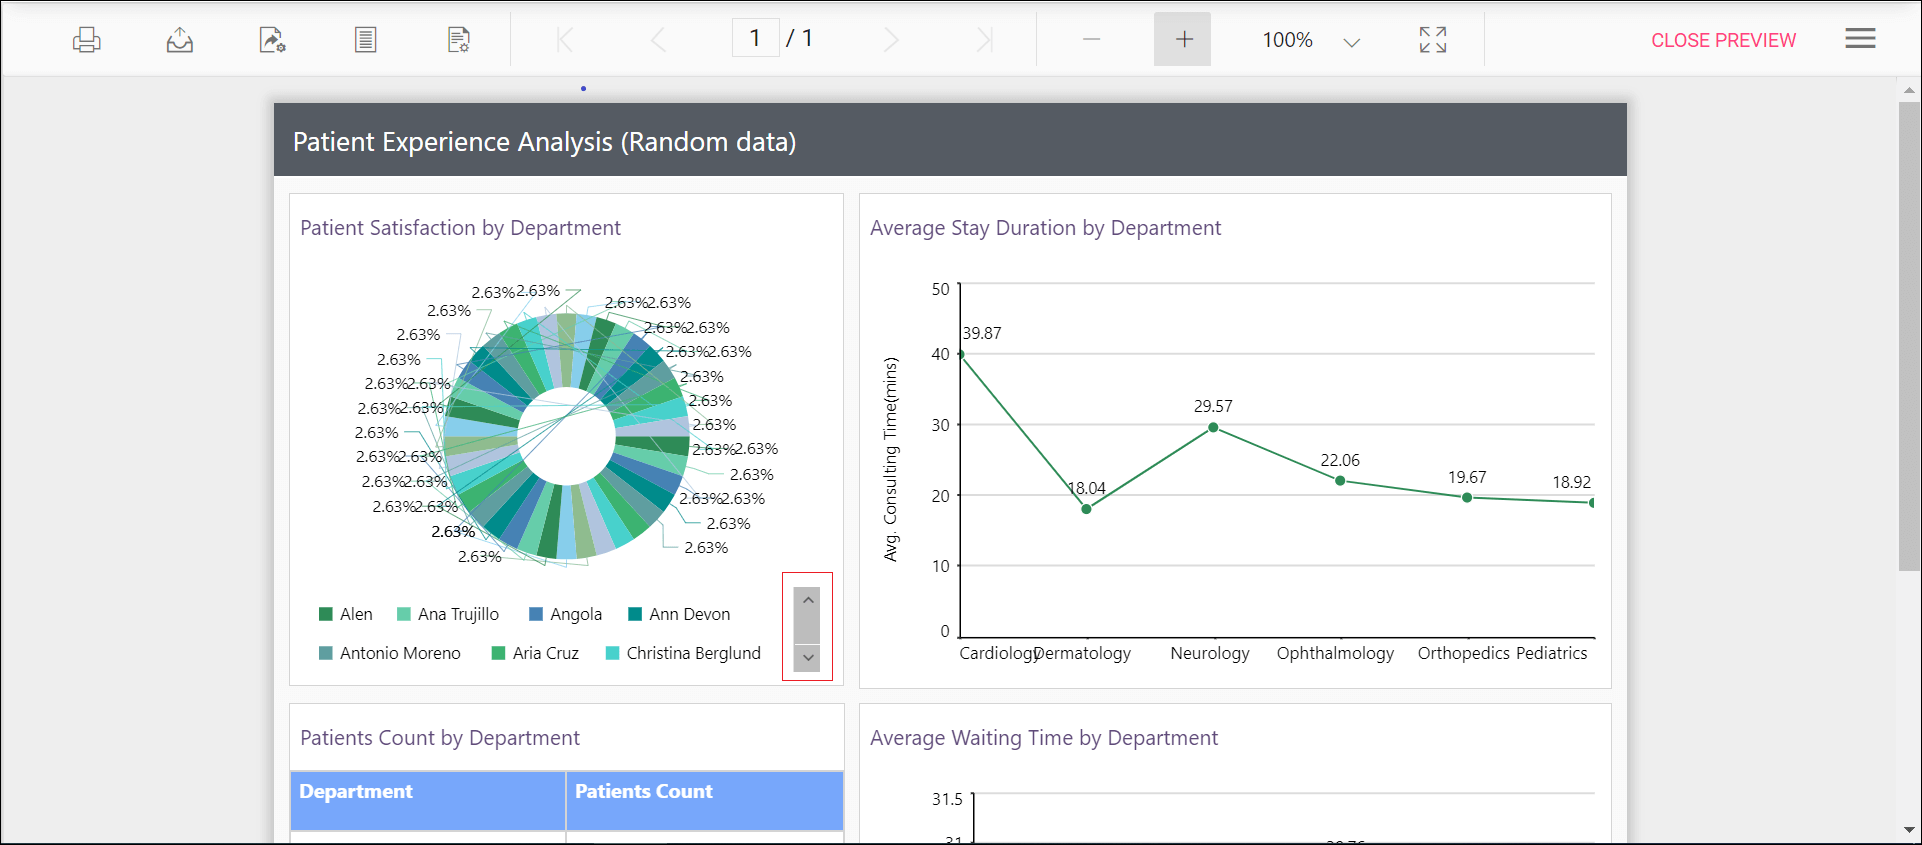The width and height of the screenshot is (1922, 845).
Task: Click the current page number field
Action: [756, 39]
